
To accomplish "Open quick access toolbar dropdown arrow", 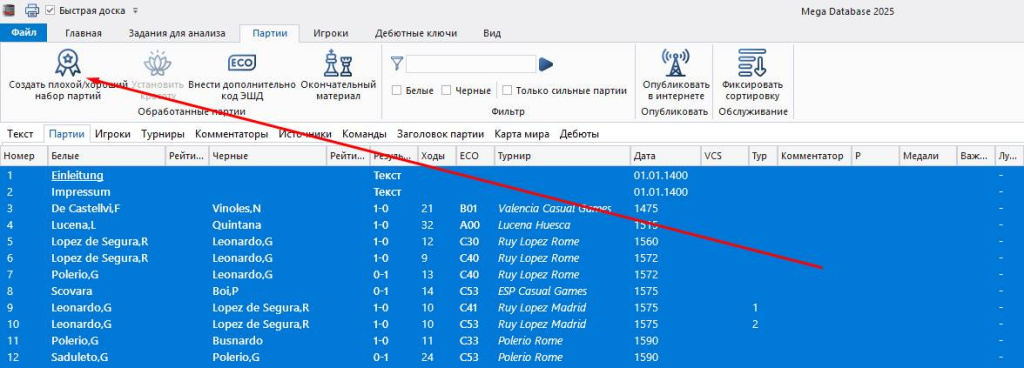I will tap(135, 10).
